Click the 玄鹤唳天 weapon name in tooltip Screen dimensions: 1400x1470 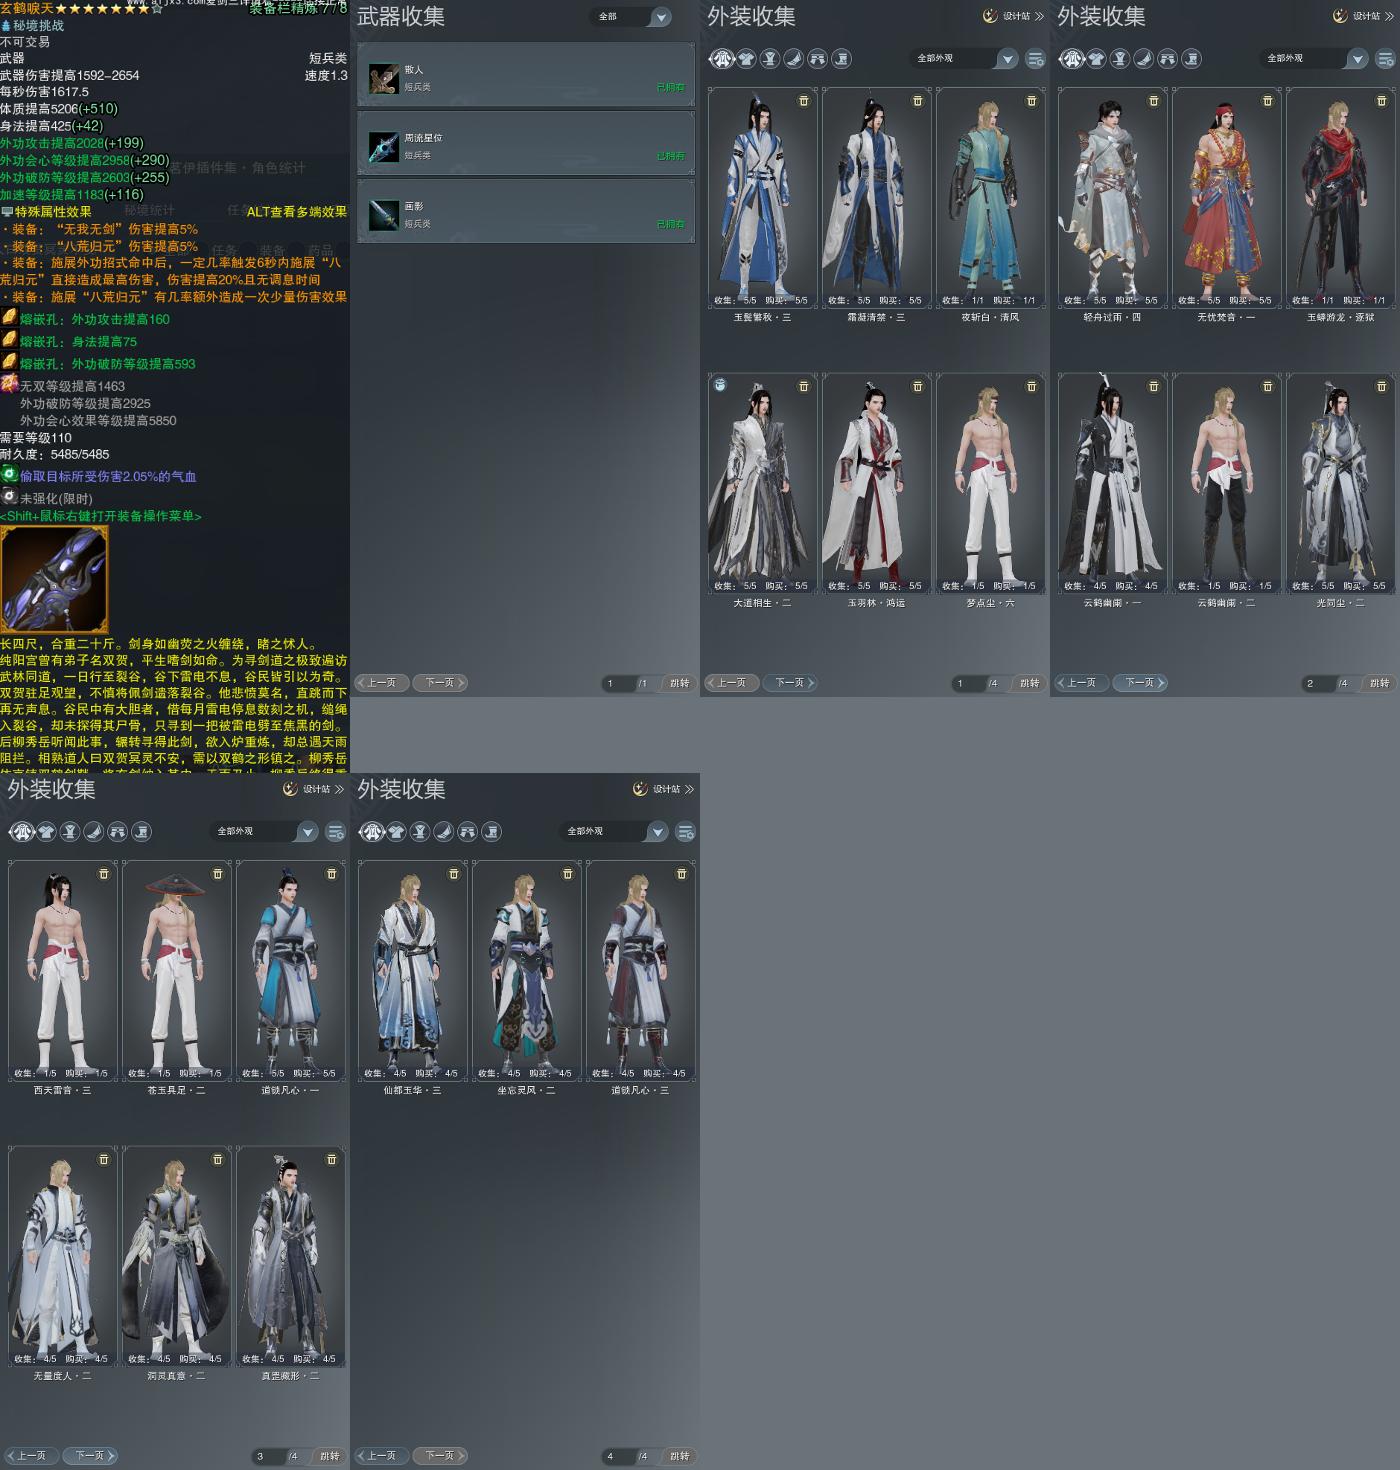click(x=27, y=8)
